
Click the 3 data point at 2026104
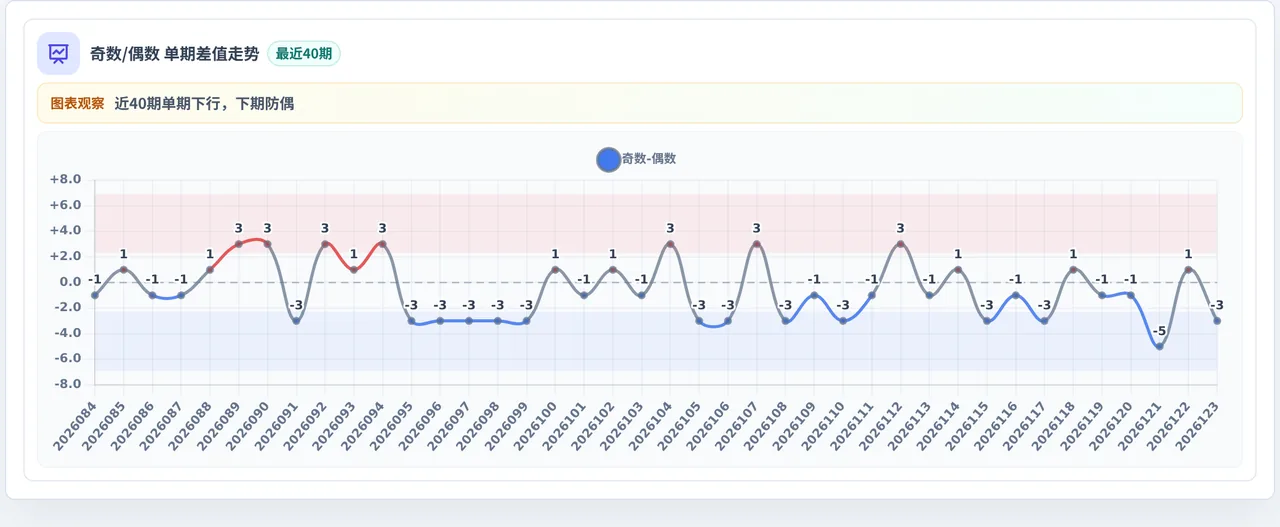(670, 244)
